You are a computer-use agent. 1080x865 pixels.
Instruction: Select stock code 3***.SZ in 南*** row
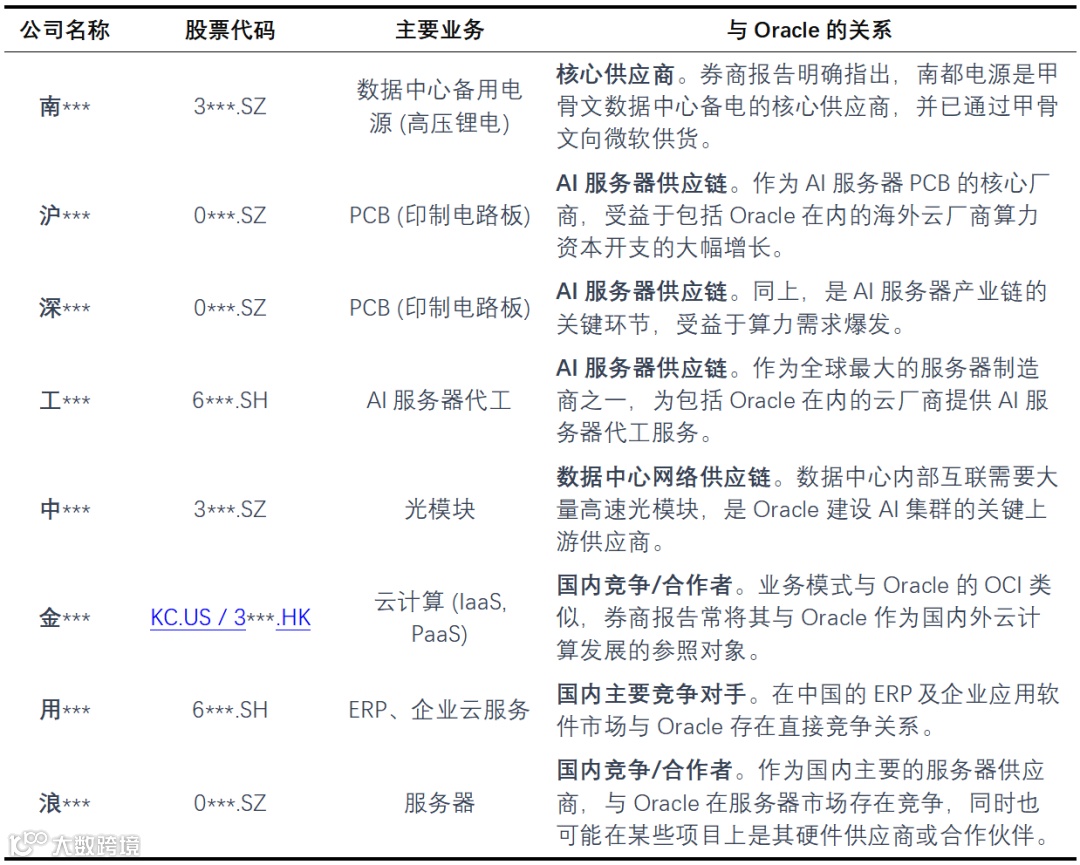pos(229,107)
